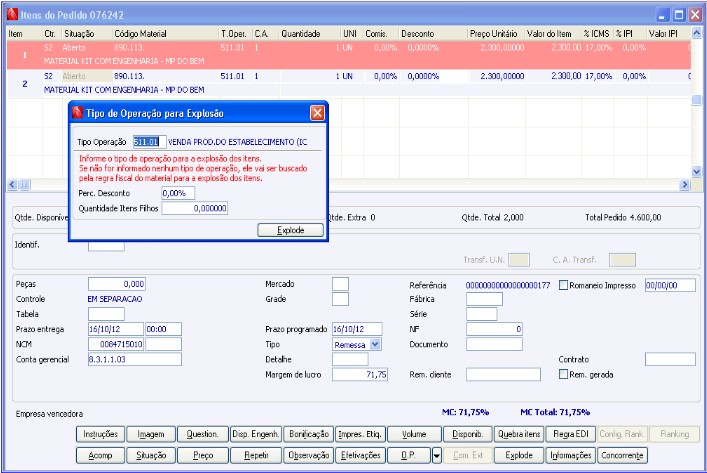Viewport: 707px width, 473px height.
Task: Click the Desconto column header
Action: pyautogui.click(x=433, y=34)
